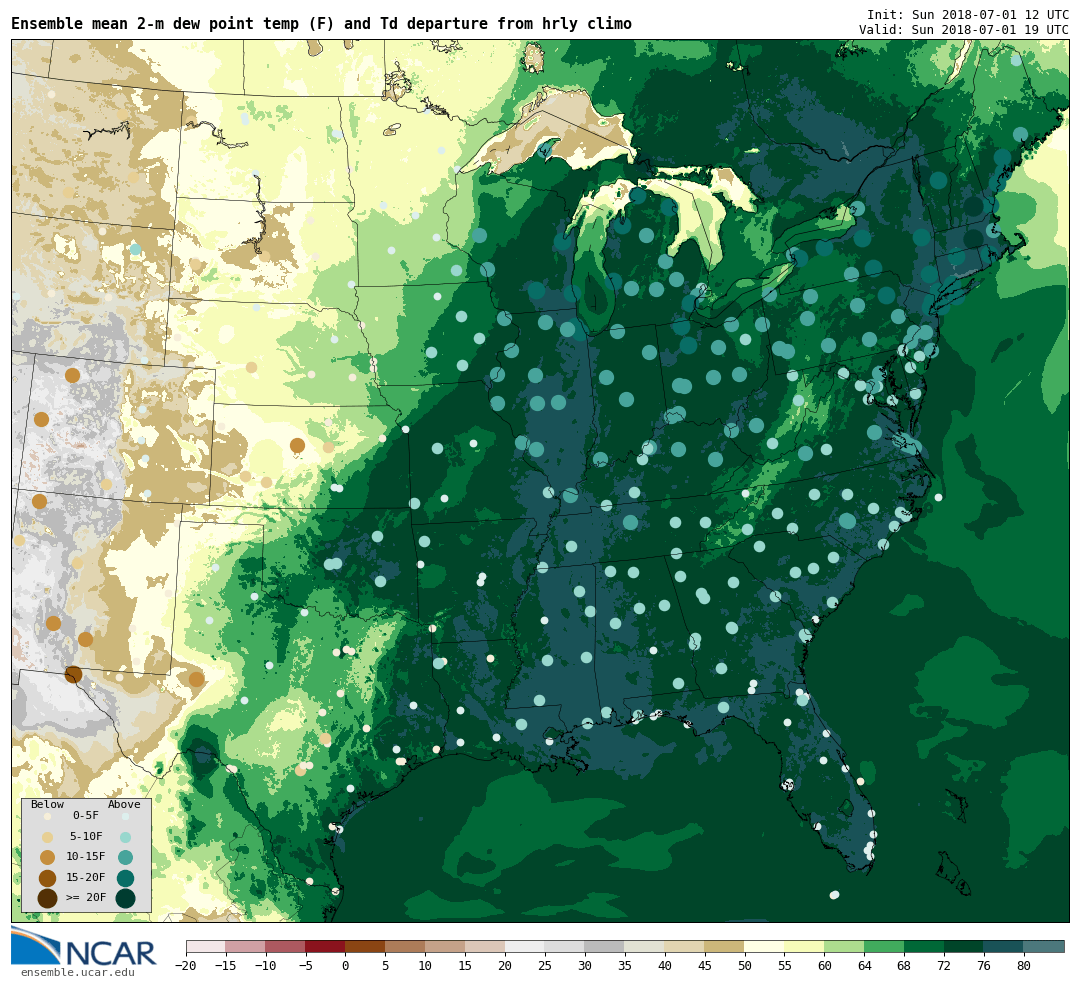
Task: Open the ensemble.ucar.edu link text
Action: [x=77, y=973]
